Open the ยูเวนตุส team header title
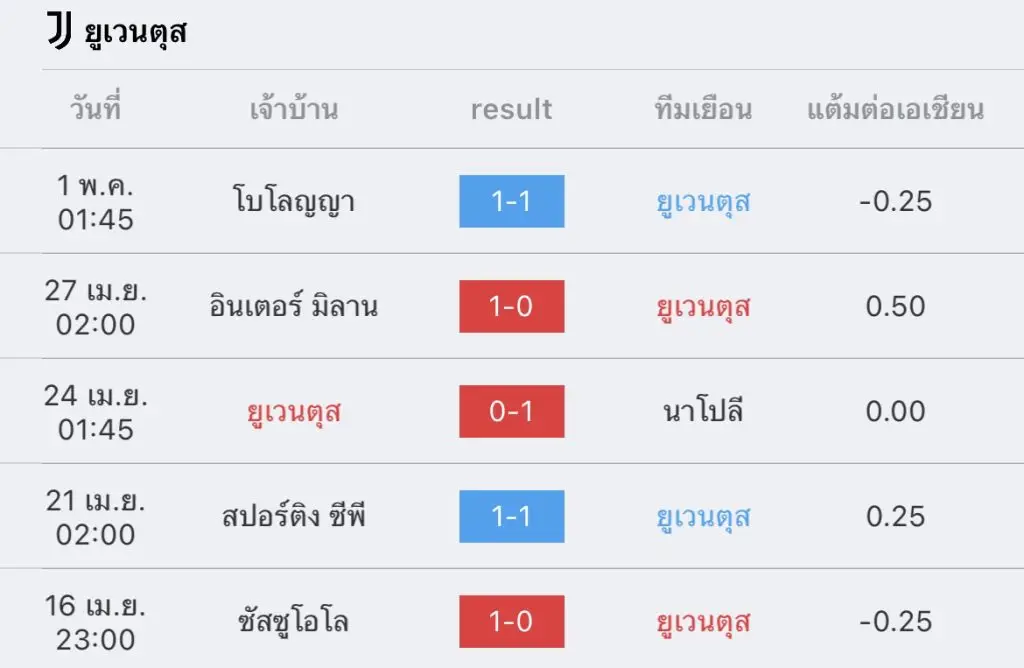This screenshot has height=668, width=1024. pyautogui.click(x=136, y=33)
